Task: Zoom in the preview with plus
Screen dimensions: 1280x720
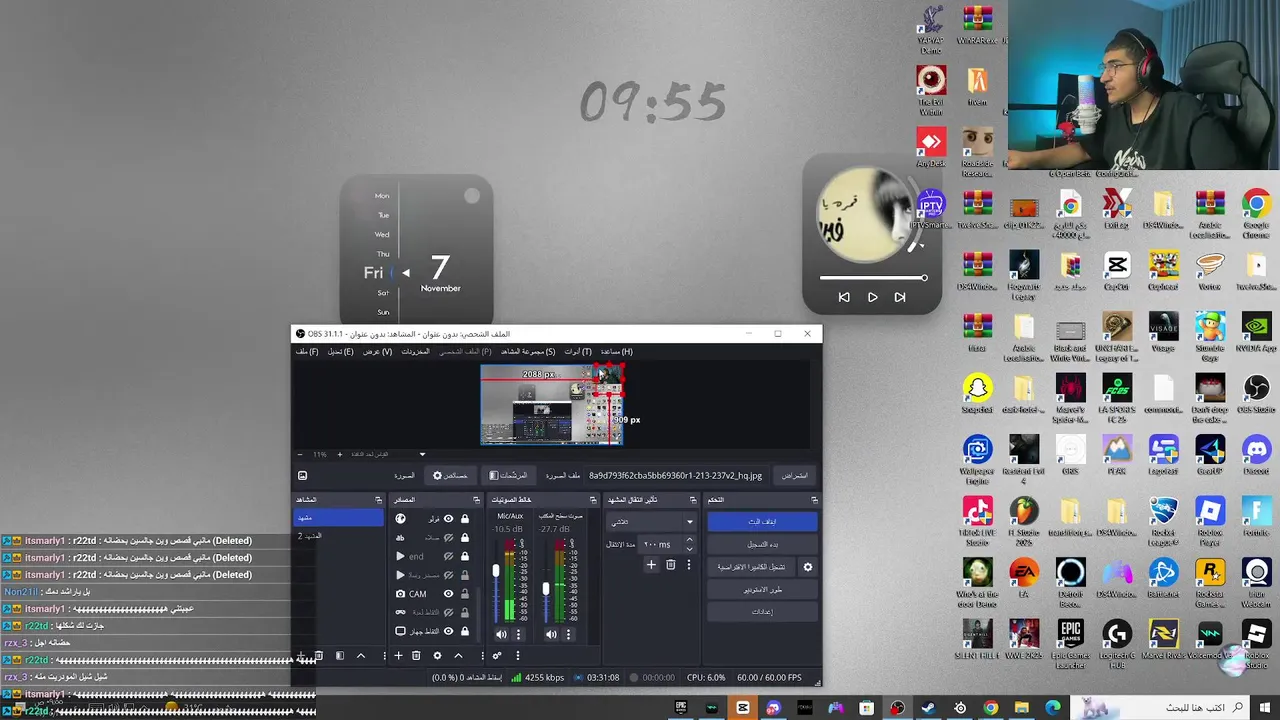Action: tap(340, 454)
